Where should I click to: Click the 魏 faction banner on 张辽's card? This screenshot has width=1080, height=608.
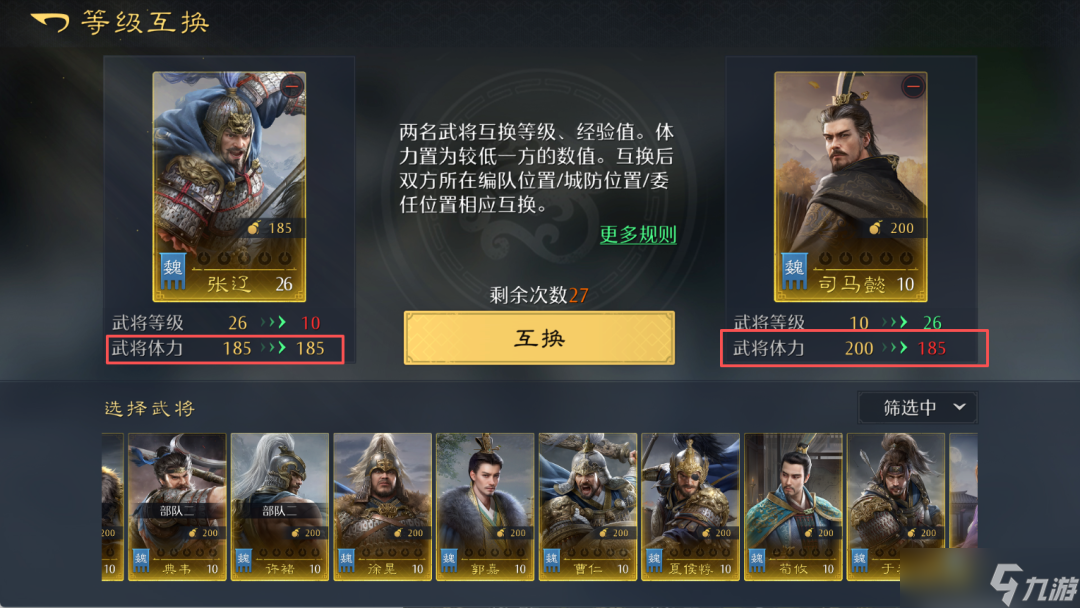tap(173, 271)
